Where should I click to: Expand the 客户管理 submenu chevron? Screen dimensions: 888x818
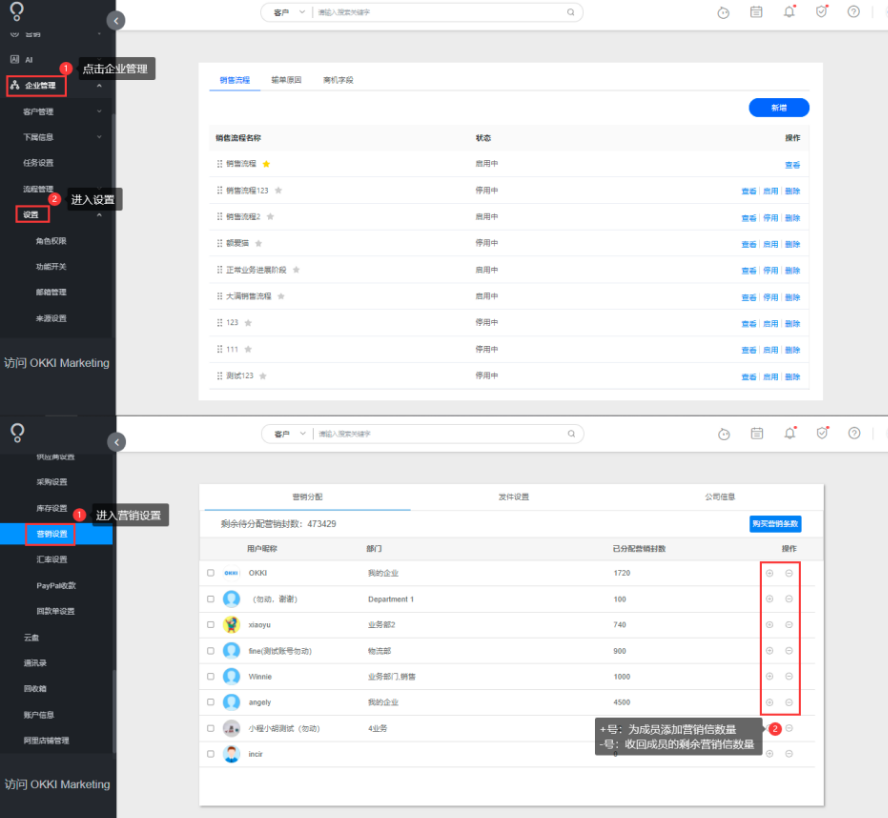pos(99,112)
